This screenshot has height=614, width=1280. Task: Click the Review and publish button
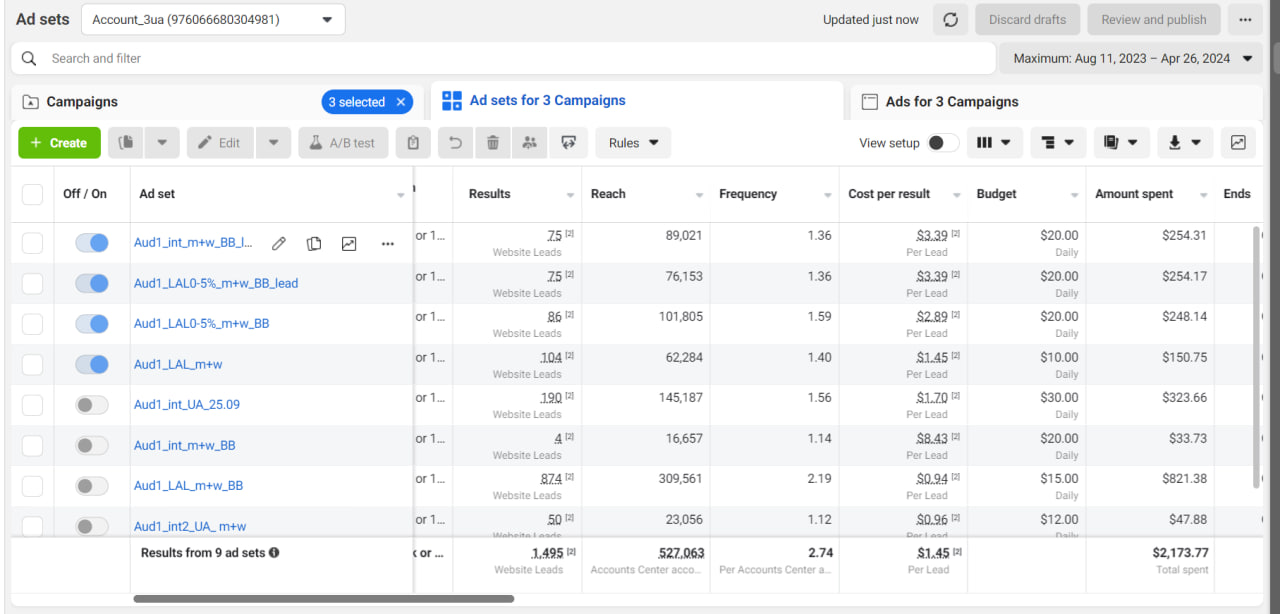(x=1154, y=20)
